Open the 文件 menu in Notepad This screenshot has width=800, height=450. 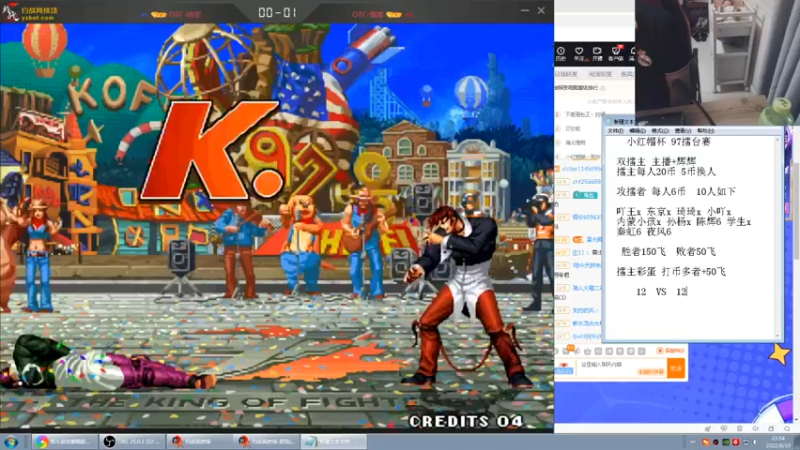[615, 131]
